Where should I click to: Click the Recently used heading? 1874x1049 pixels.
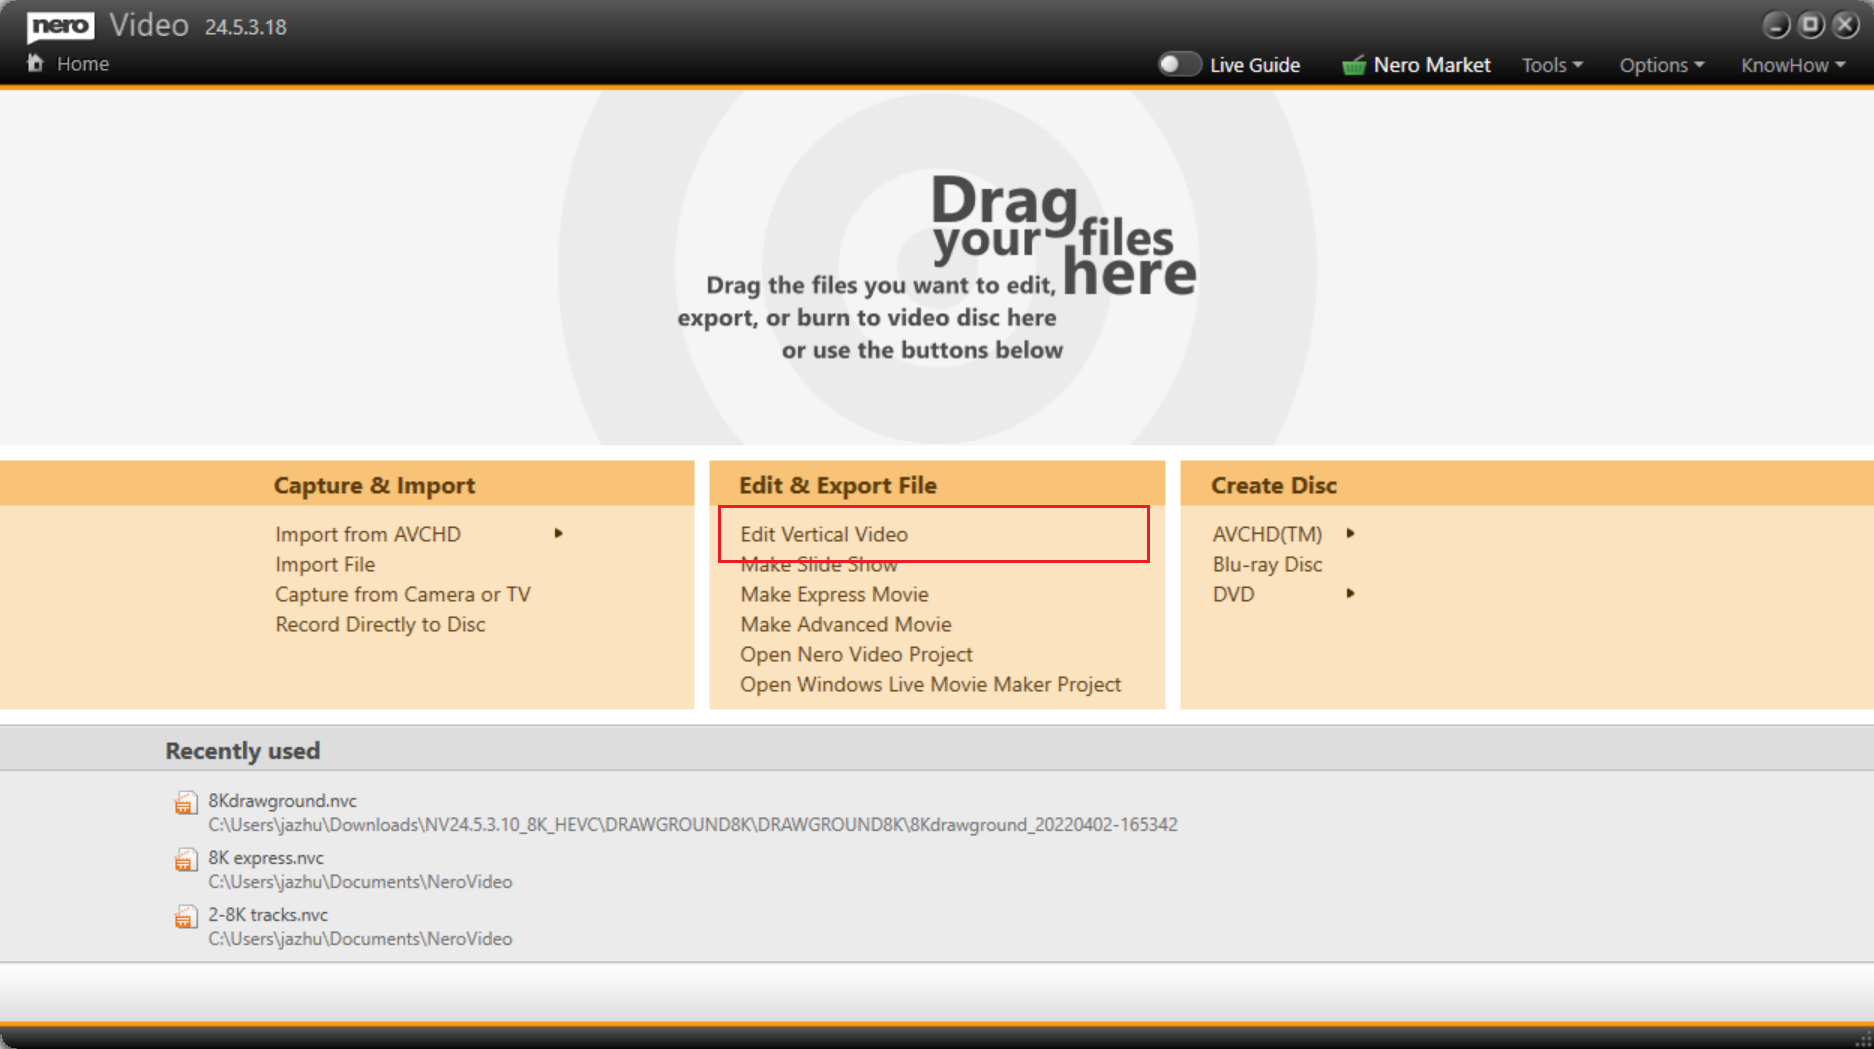[242, 751]
